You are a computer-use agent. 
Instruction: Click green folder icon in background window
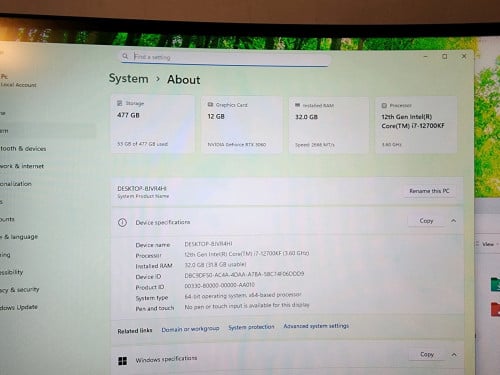click(x=495, y=284)
